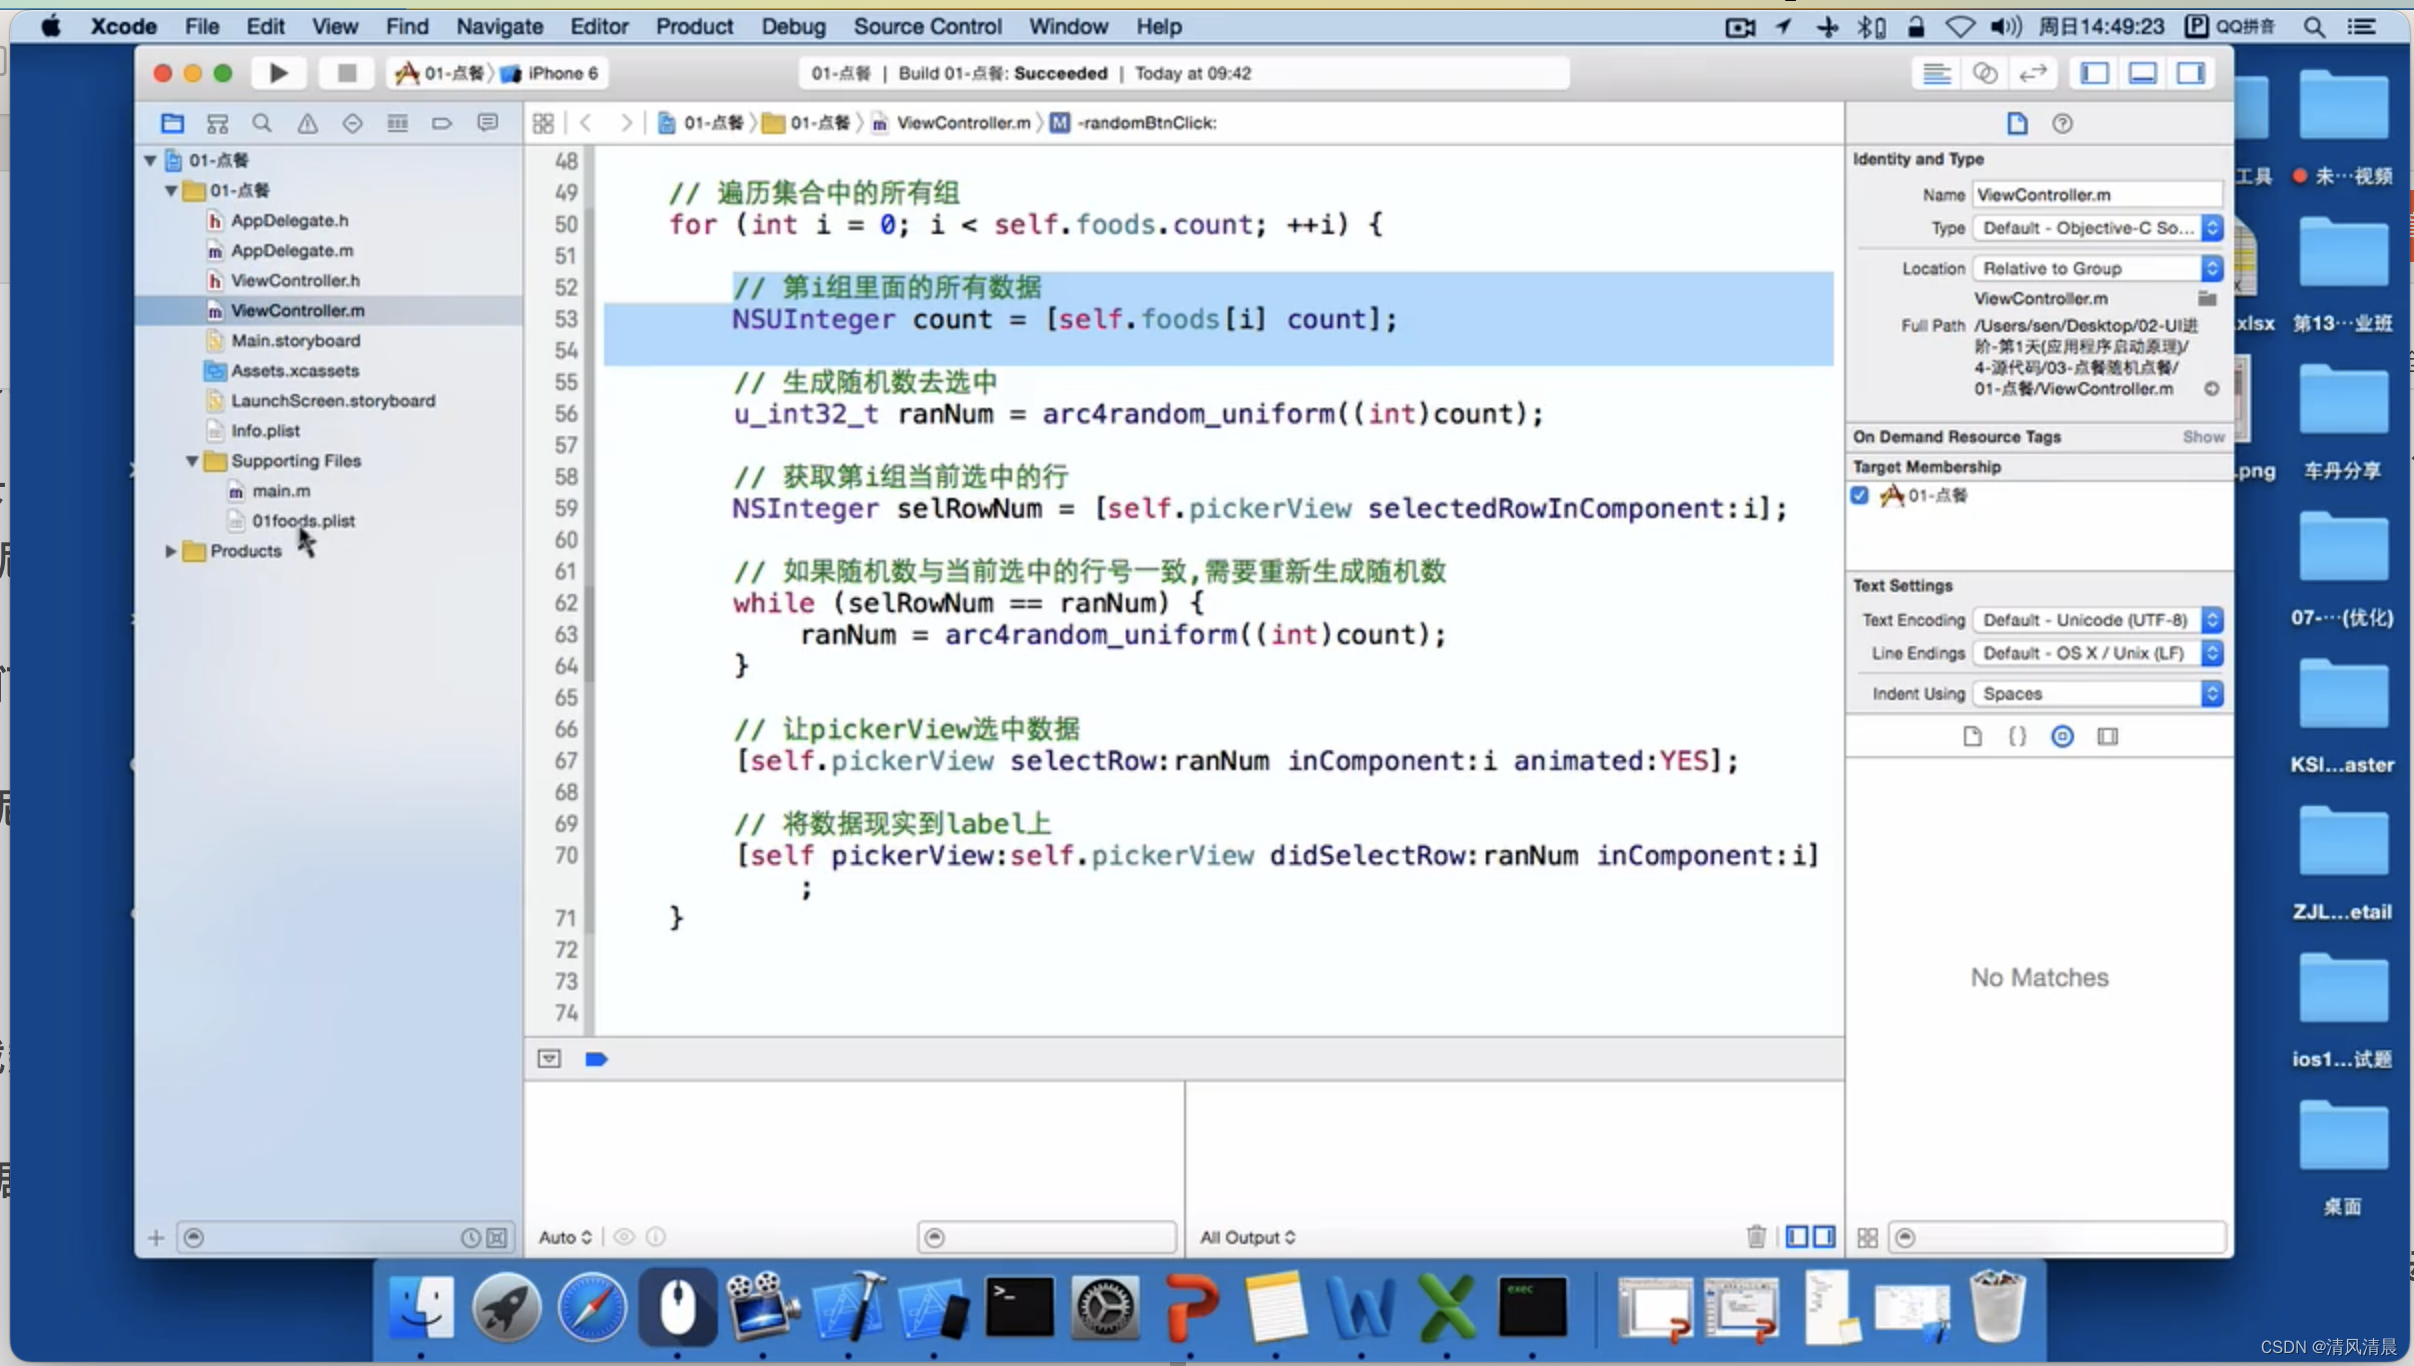This screenshot has width=2414, height=1366.
Task: Choose the iPhone 6 run destination
Action: (x=551, y=73)
